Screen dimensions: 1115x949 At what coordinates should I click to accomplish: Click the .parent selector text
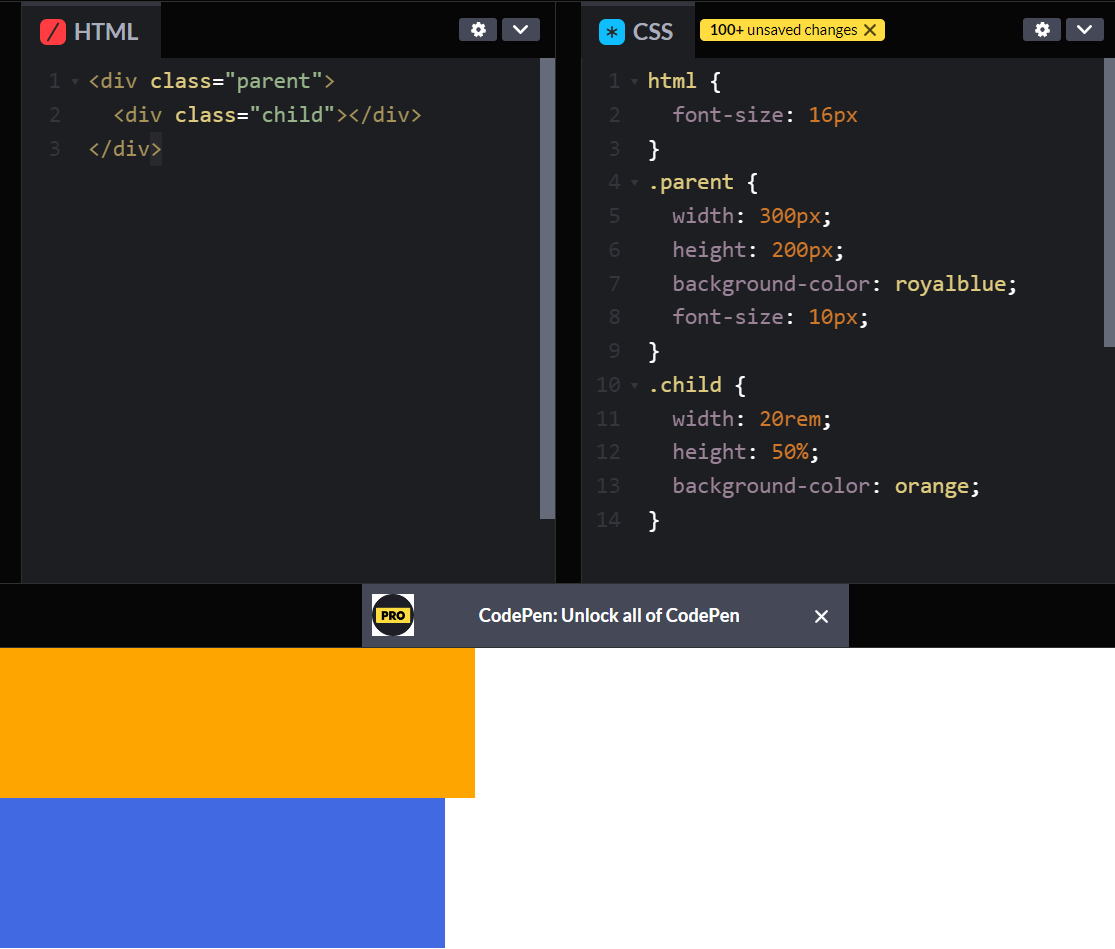[x=690, y=183]
